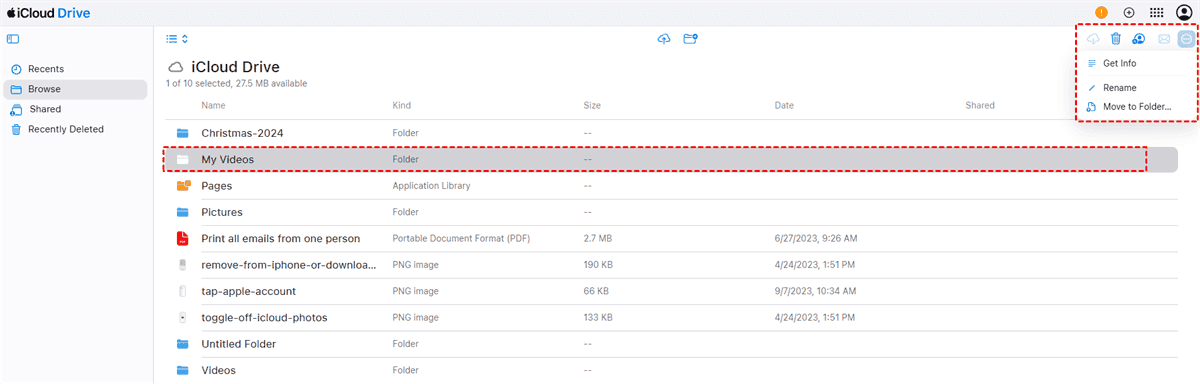The width and height of the screenshot is (1200, 384).
Task: Sort by the Kind column header
Action: 401,105
